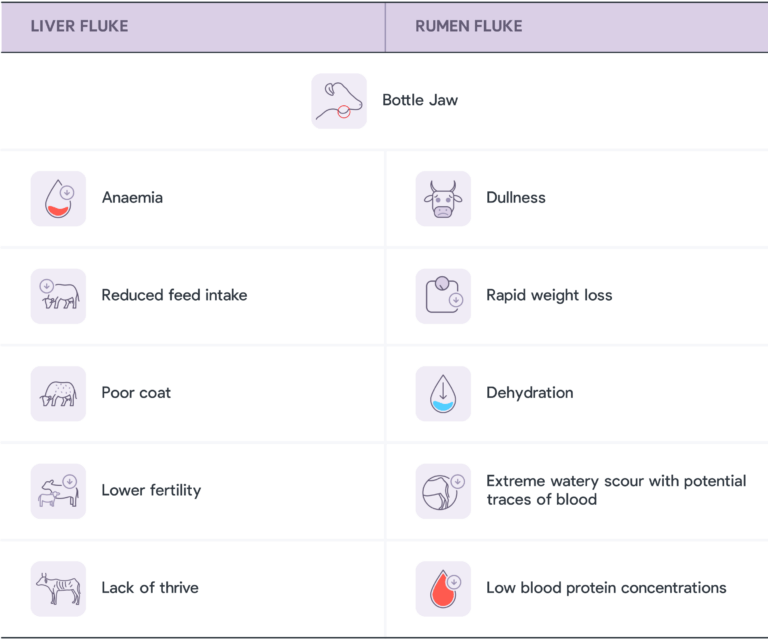This screenshot has width=768, height=639.
Task: Click the RUMEN FLUKE column header
Action: tap(469, 26)
